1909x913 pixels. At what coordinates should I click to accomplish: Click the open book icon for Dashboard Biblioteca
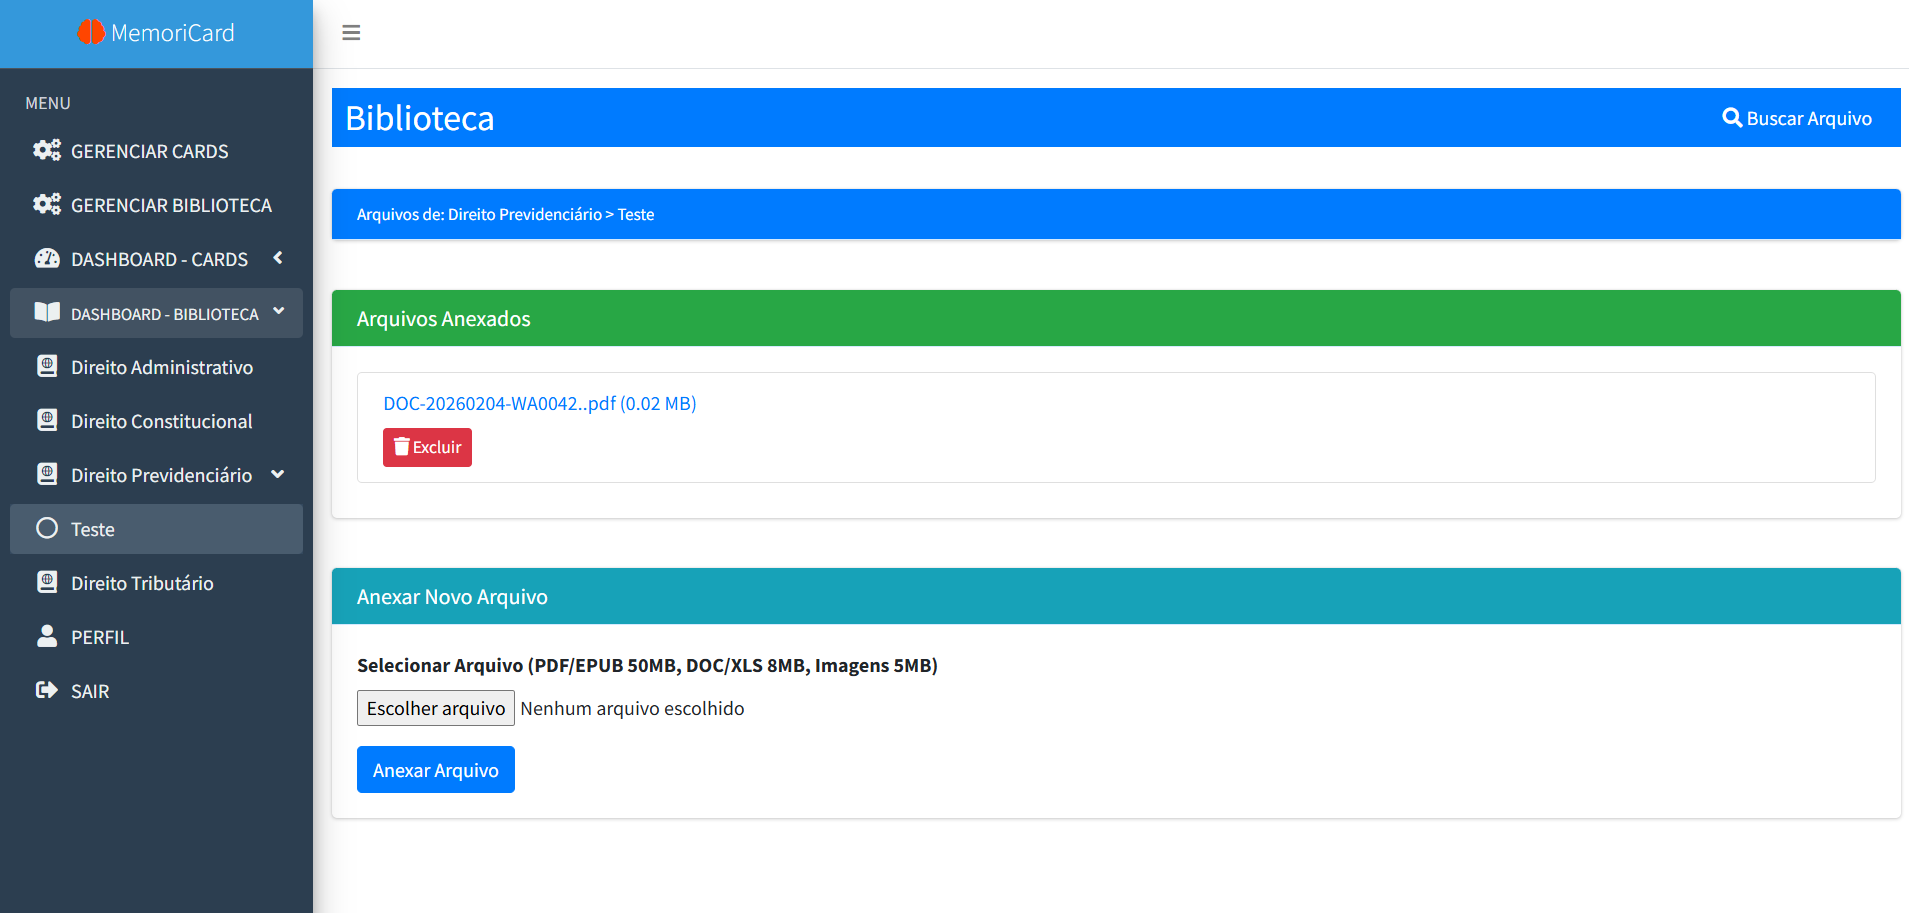click(x=47, y=313)
